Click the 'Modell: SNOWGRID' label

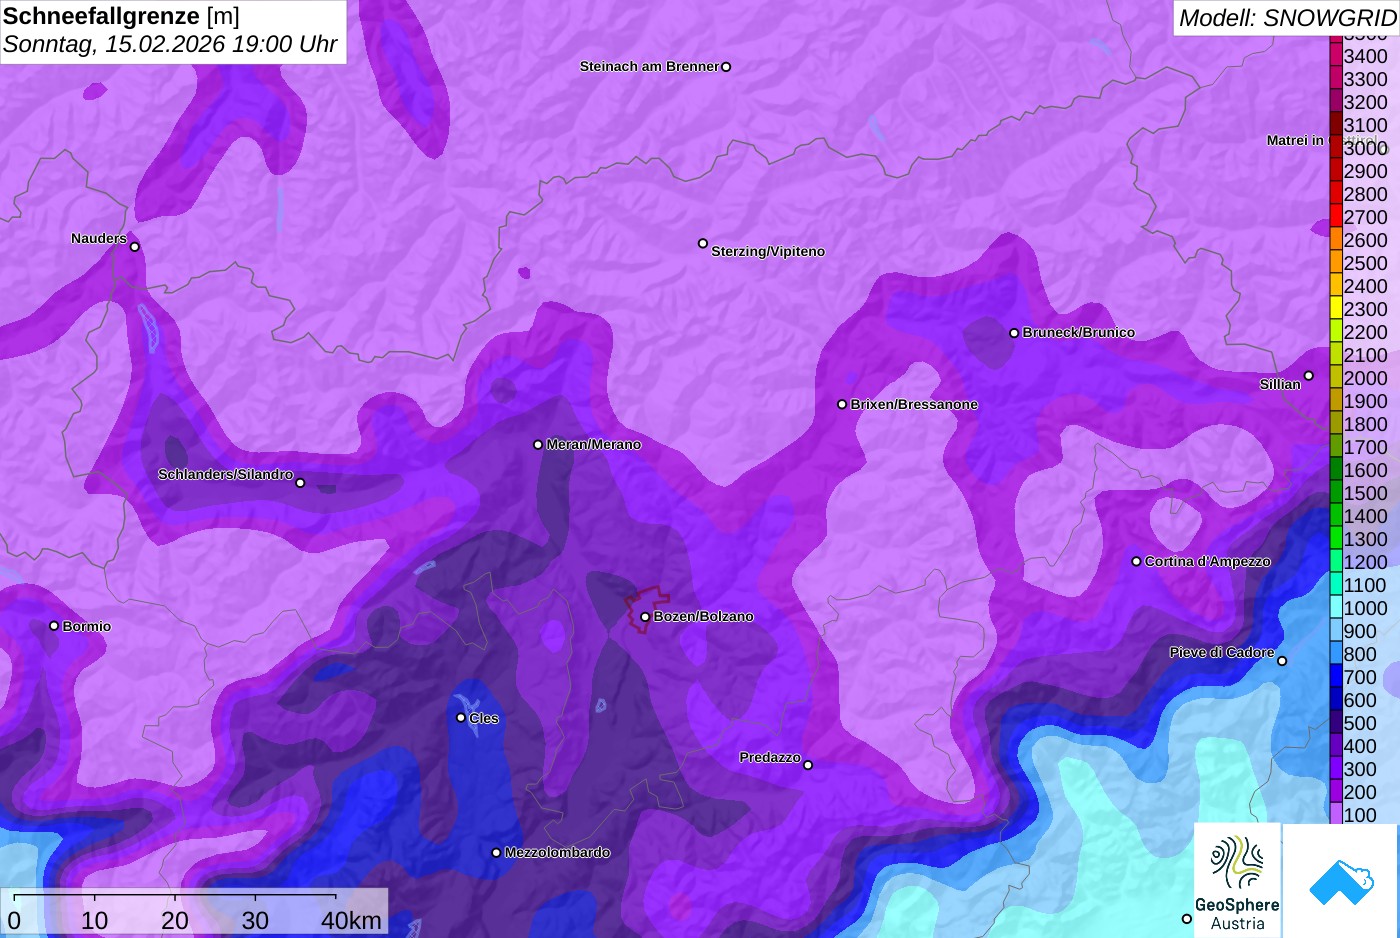coord(1287,18)
